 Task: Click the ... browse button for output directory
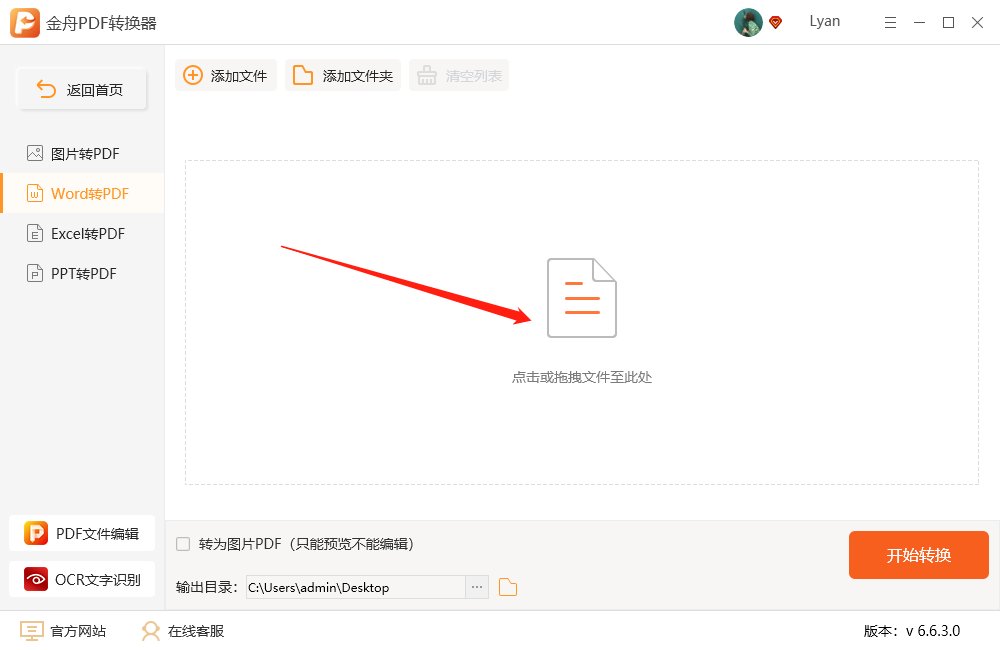(477, 587)
